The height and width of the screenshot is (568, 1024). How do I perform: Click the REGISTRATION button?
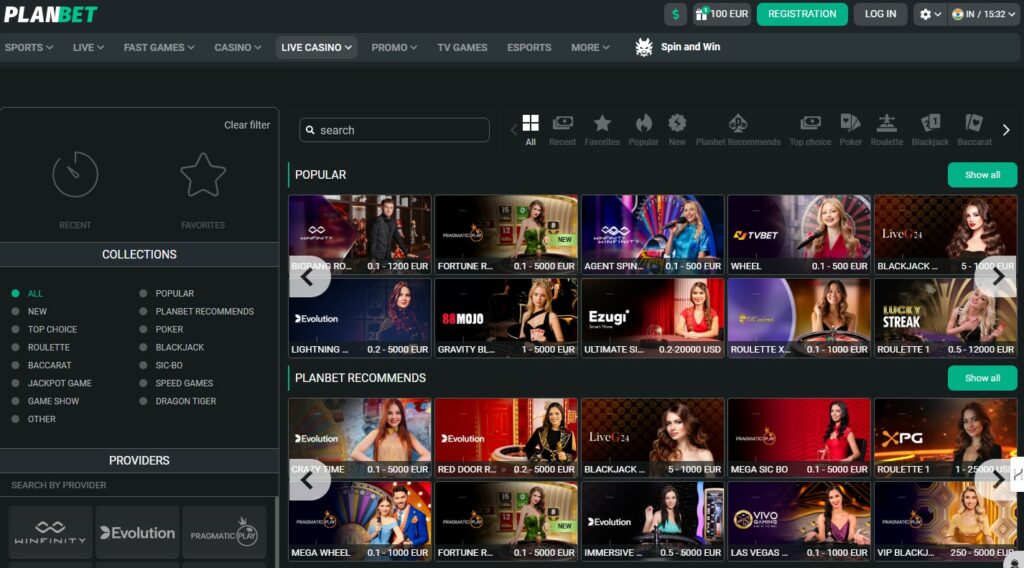tap(802, 14)
